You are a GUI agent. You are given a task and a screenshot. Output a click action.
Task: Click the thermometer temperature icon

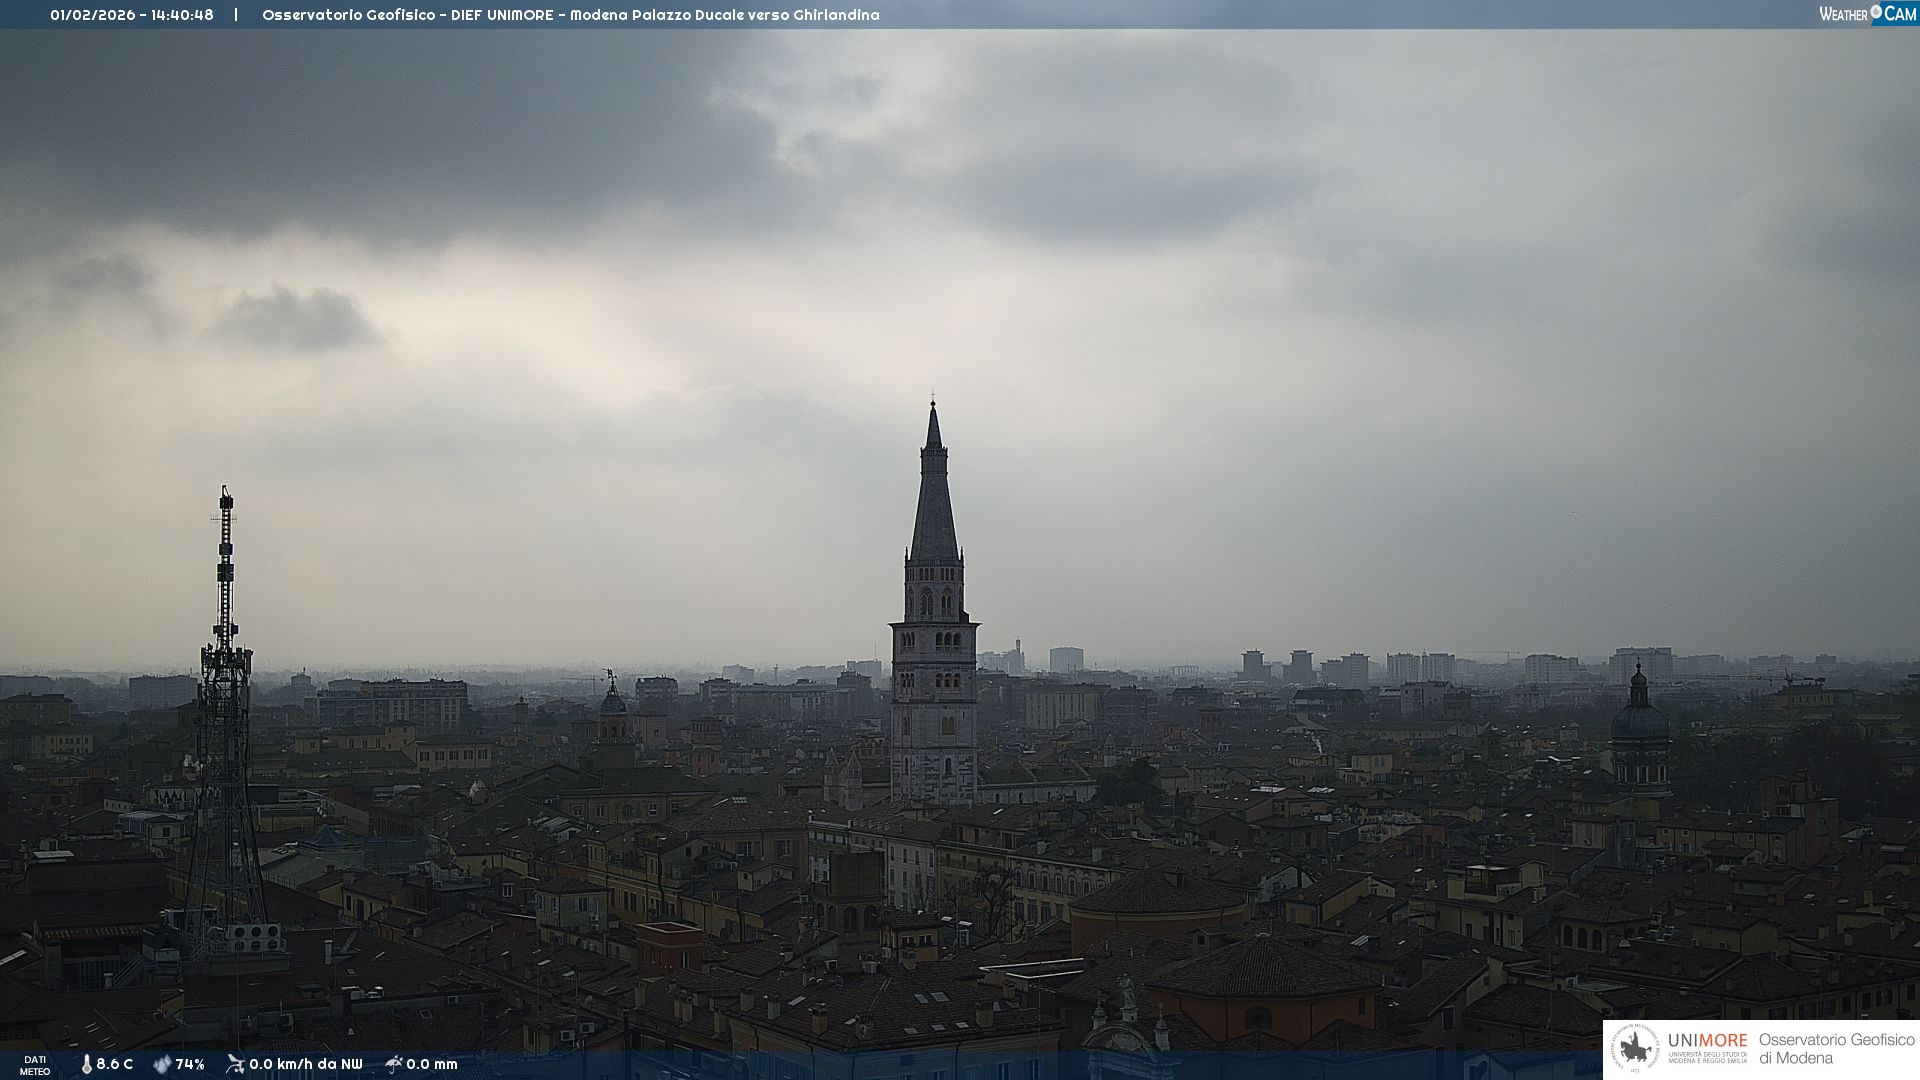click(86, 1064)
